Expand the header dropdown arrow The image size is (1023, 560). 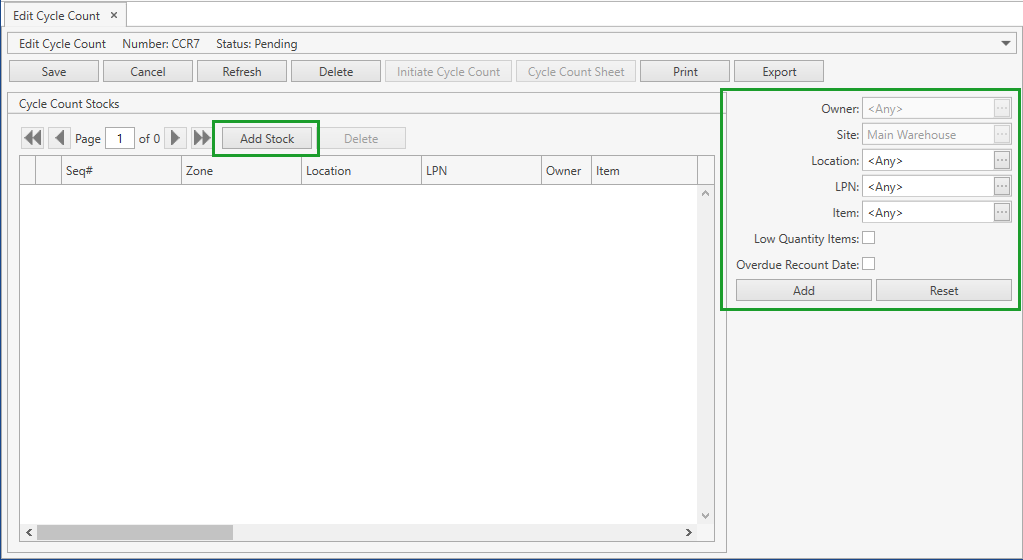click(x=1007, y=44)
